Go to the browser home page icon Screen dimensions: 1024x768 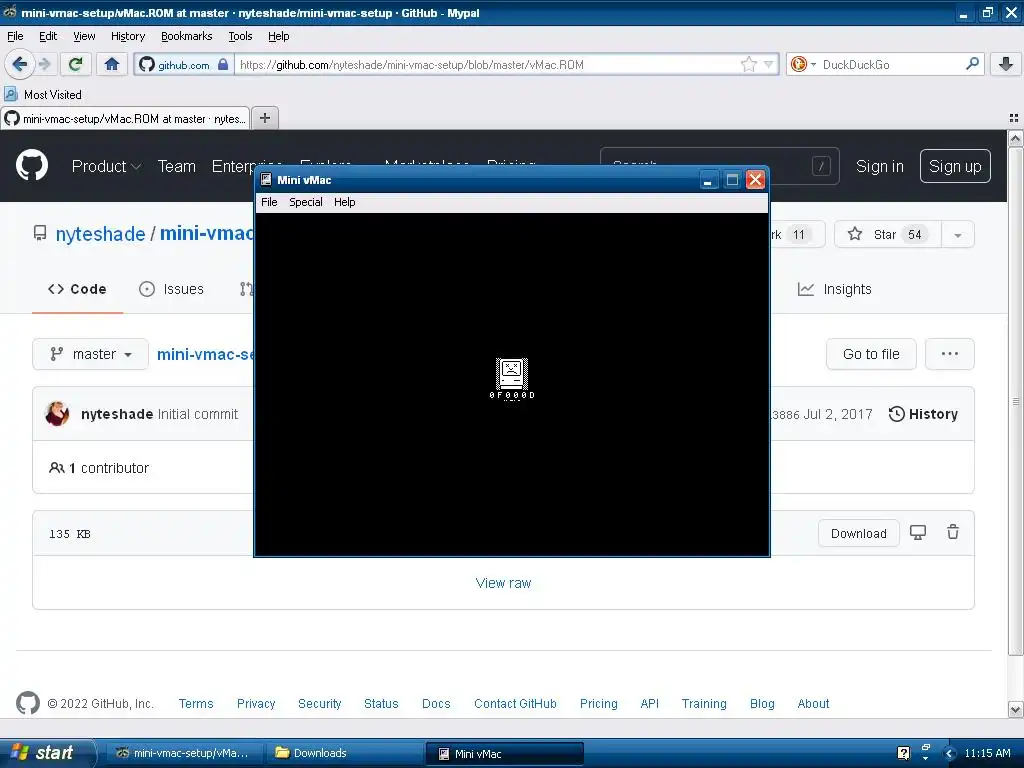pyautogui.click(x=112, y=64)
